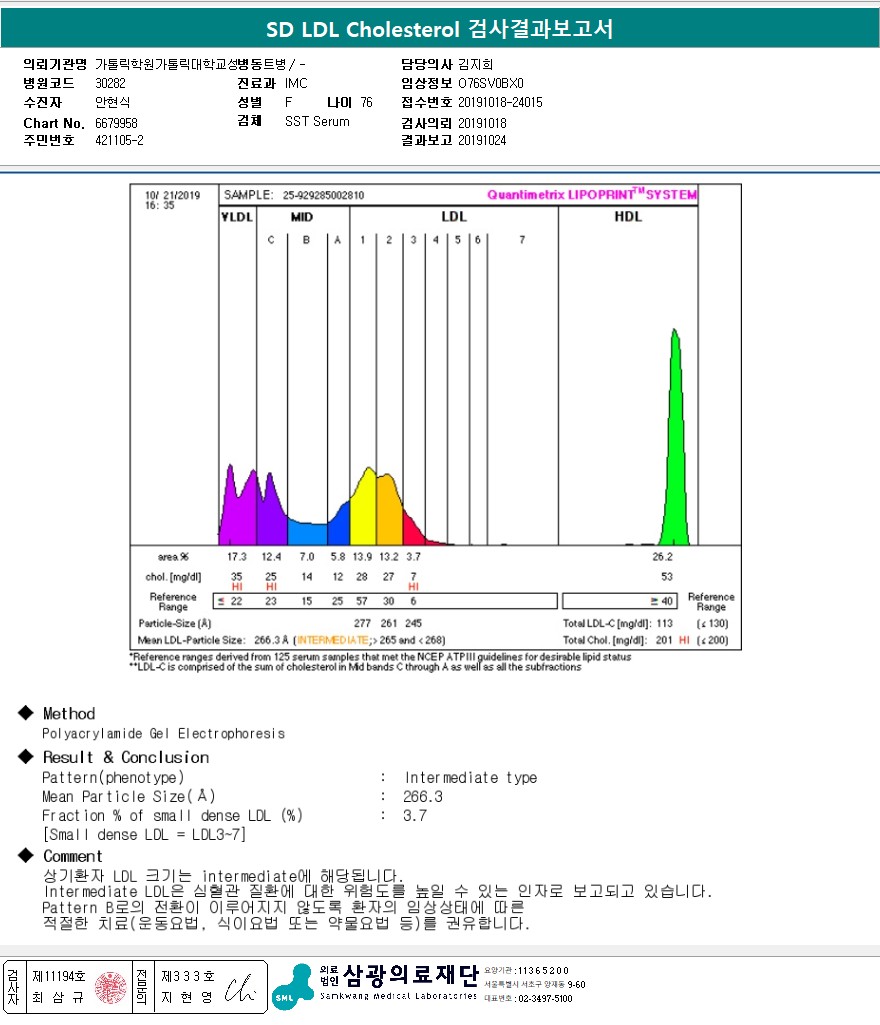Click the MID column header in chart
The height and width of the screenshot is (1025, 880).
pyautogui.click(x=302, y=216)
